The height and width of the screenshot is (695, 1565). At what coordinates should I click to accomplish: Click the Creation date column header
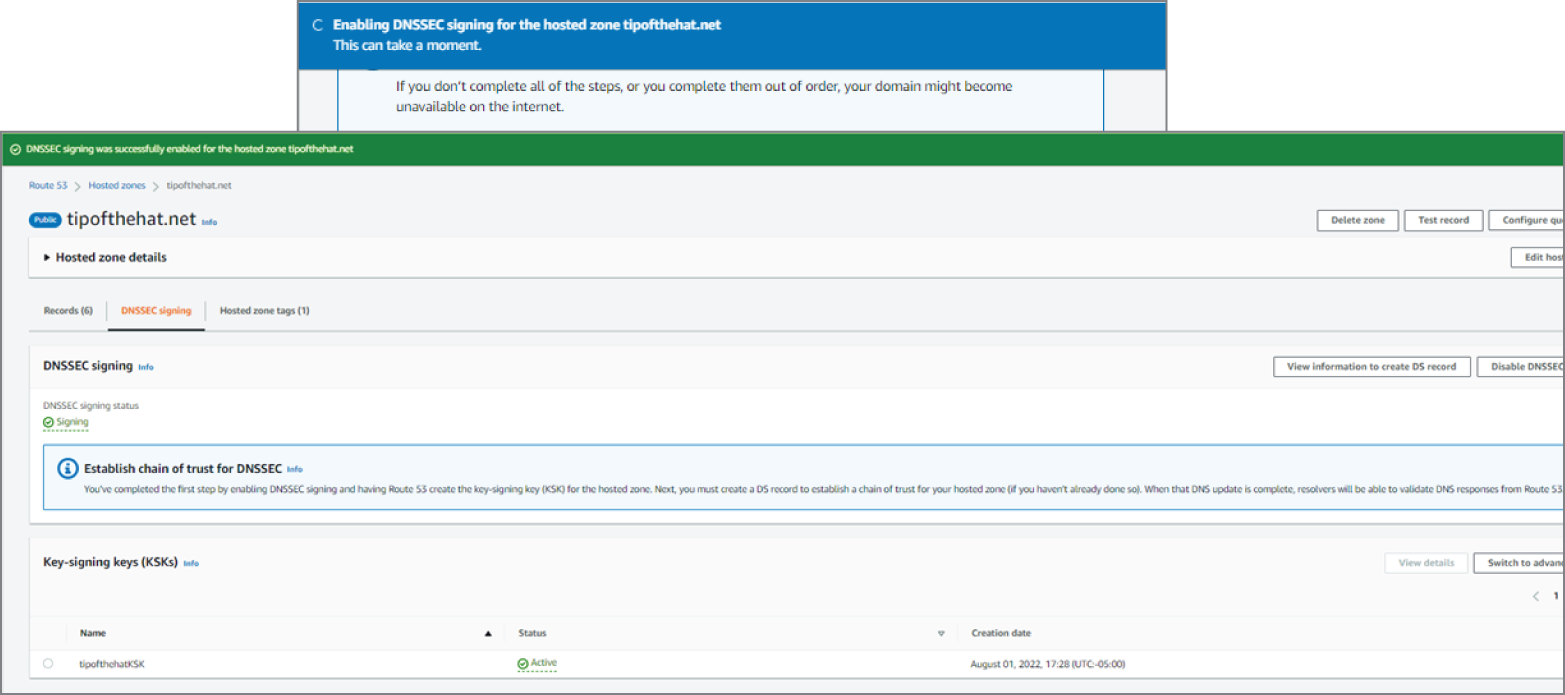(x=1001, y=633)
